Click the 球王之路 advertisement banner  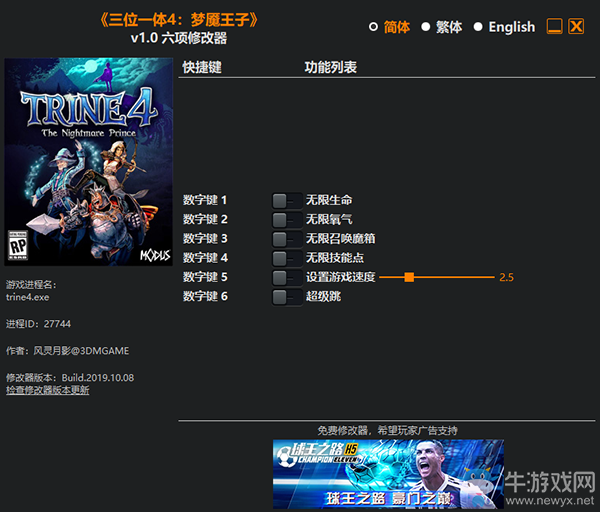[388, 474]
